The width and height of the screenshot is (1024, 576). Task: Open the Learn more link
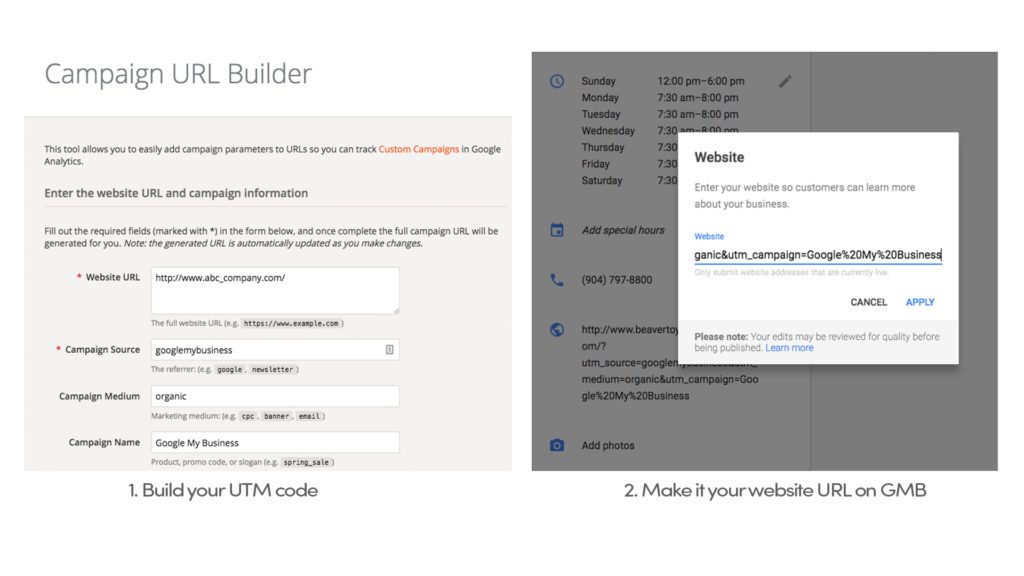[x=789, y=348]
